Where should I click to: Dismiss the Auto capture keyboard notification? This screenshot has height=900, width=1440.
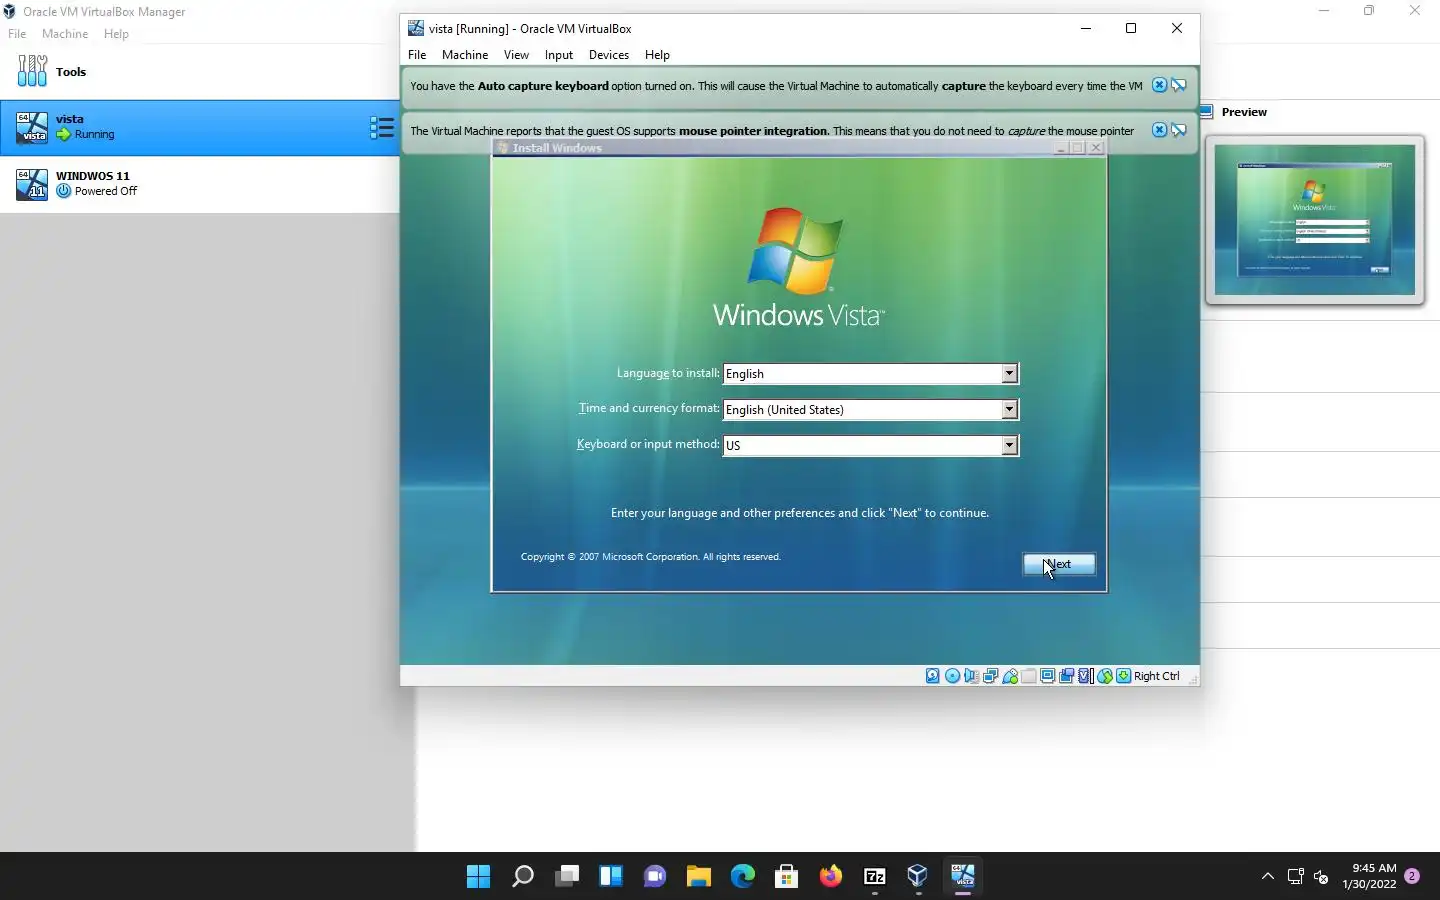pos(1159,85)
